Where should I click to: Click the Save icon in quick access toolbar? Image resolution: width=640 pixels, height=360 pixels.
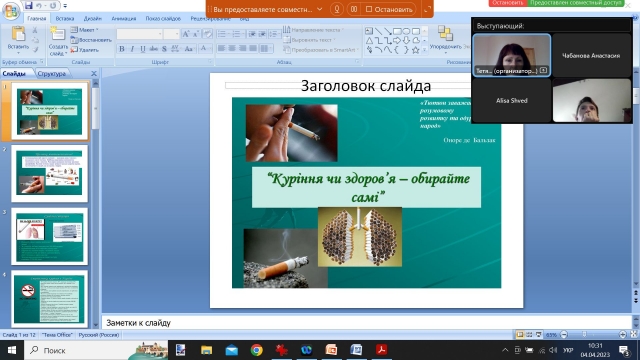click(x=28, y=5)
